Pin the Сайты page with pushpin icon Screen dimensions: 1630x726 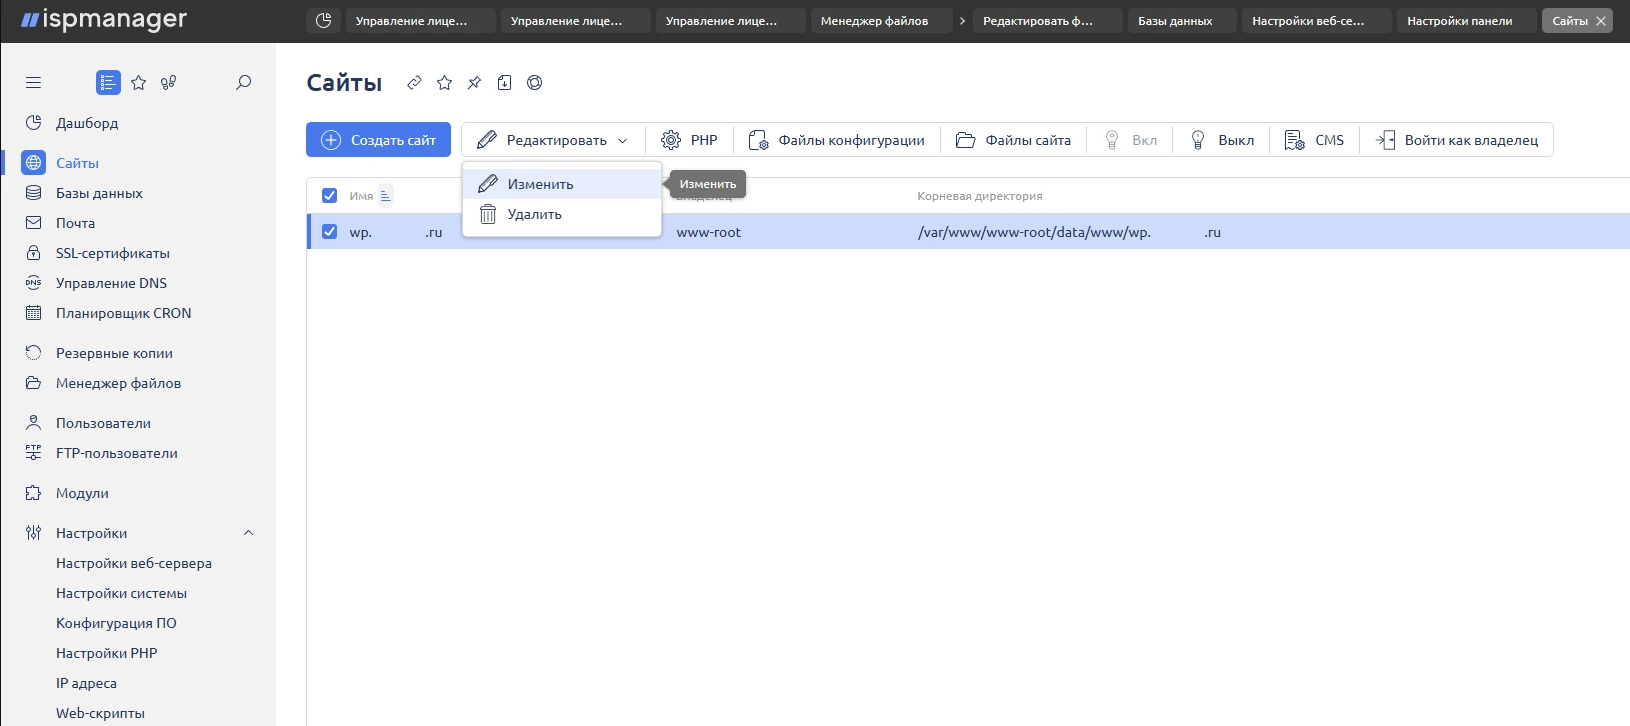(x=474, y=83)
